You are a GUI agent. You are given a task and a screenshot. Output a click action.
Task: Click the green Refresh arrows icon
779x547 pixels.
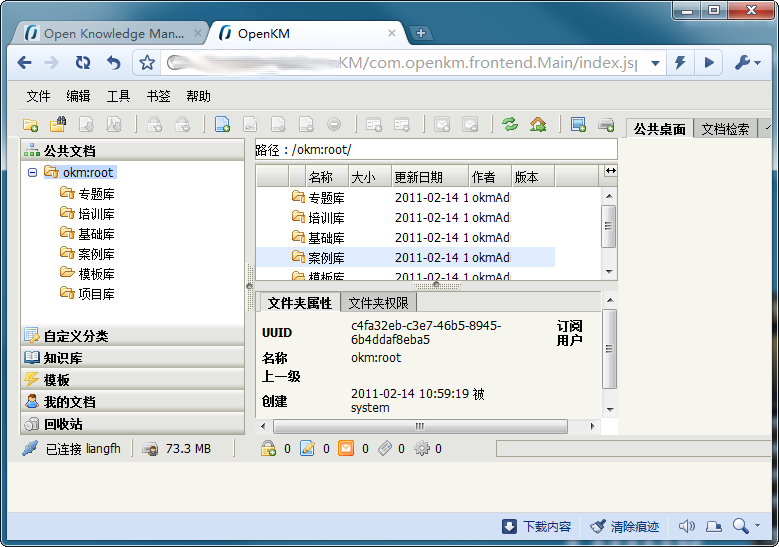510,124
